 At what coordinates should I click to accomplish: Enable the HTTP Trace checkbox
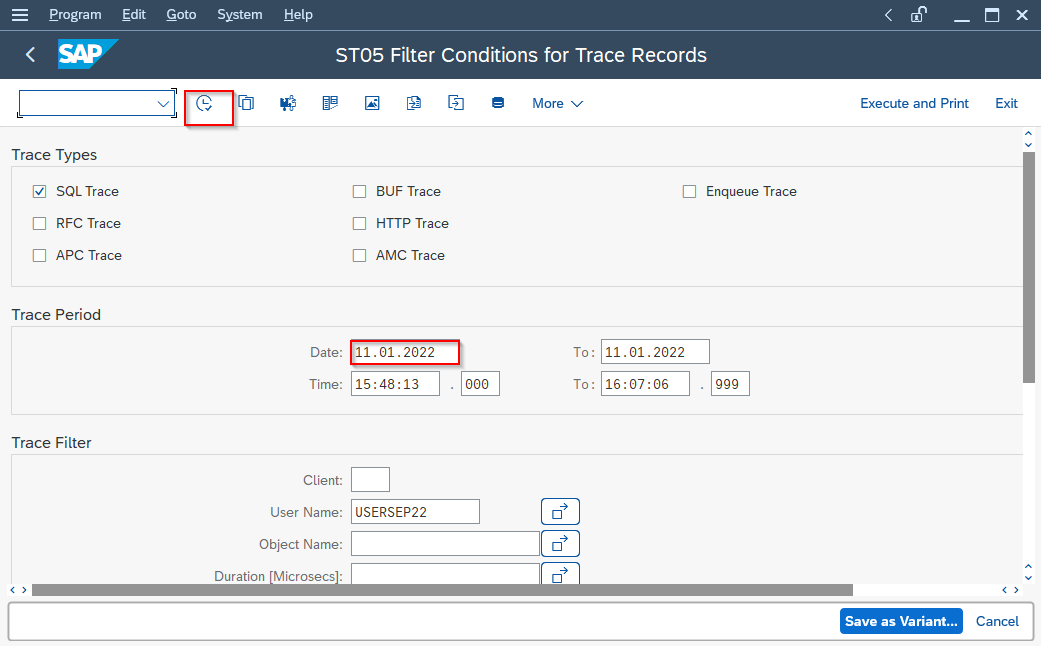click(359, 223)
